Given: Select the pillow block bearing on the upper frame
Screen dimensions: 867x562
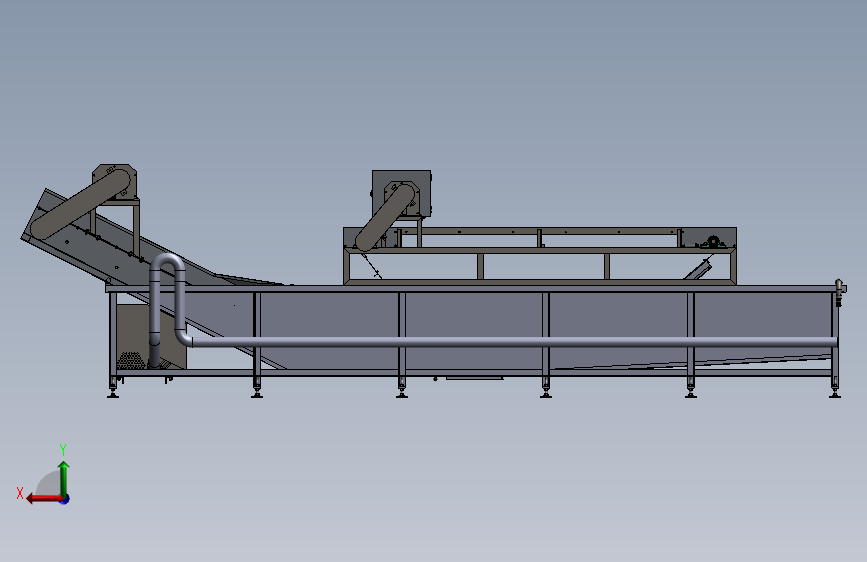Looking at the screenshot, I should [x=713, y=242].
